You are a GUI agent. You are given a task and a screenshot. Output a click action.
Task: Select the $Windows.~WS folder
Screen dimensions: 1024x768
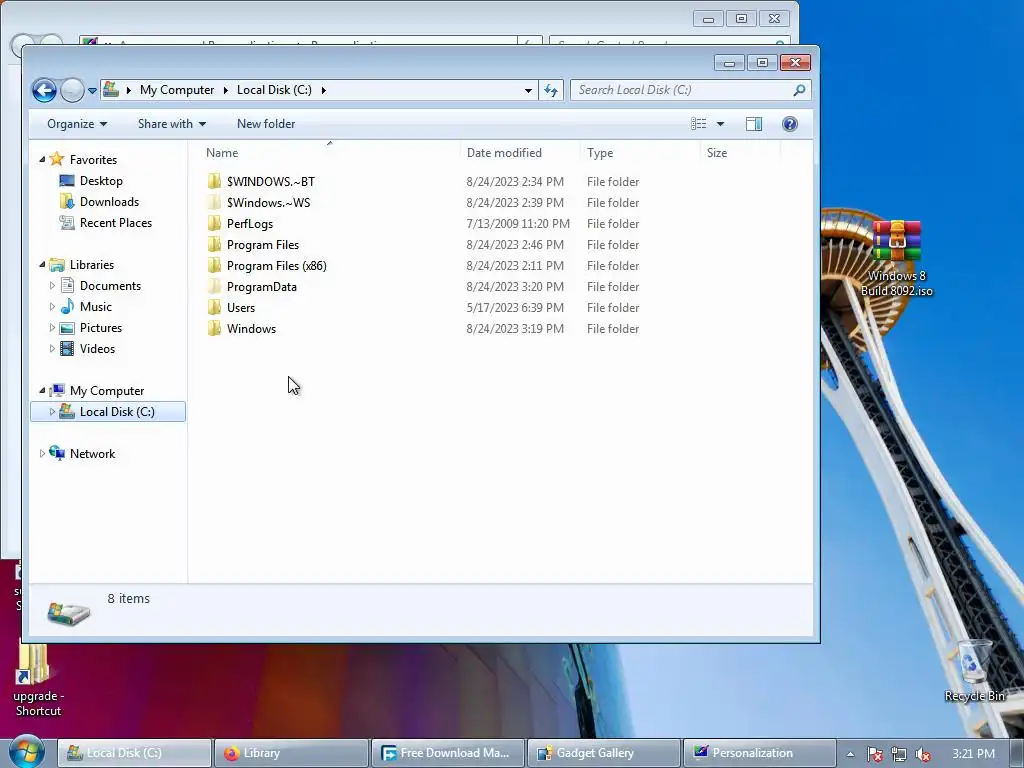(x=268, y=202)
